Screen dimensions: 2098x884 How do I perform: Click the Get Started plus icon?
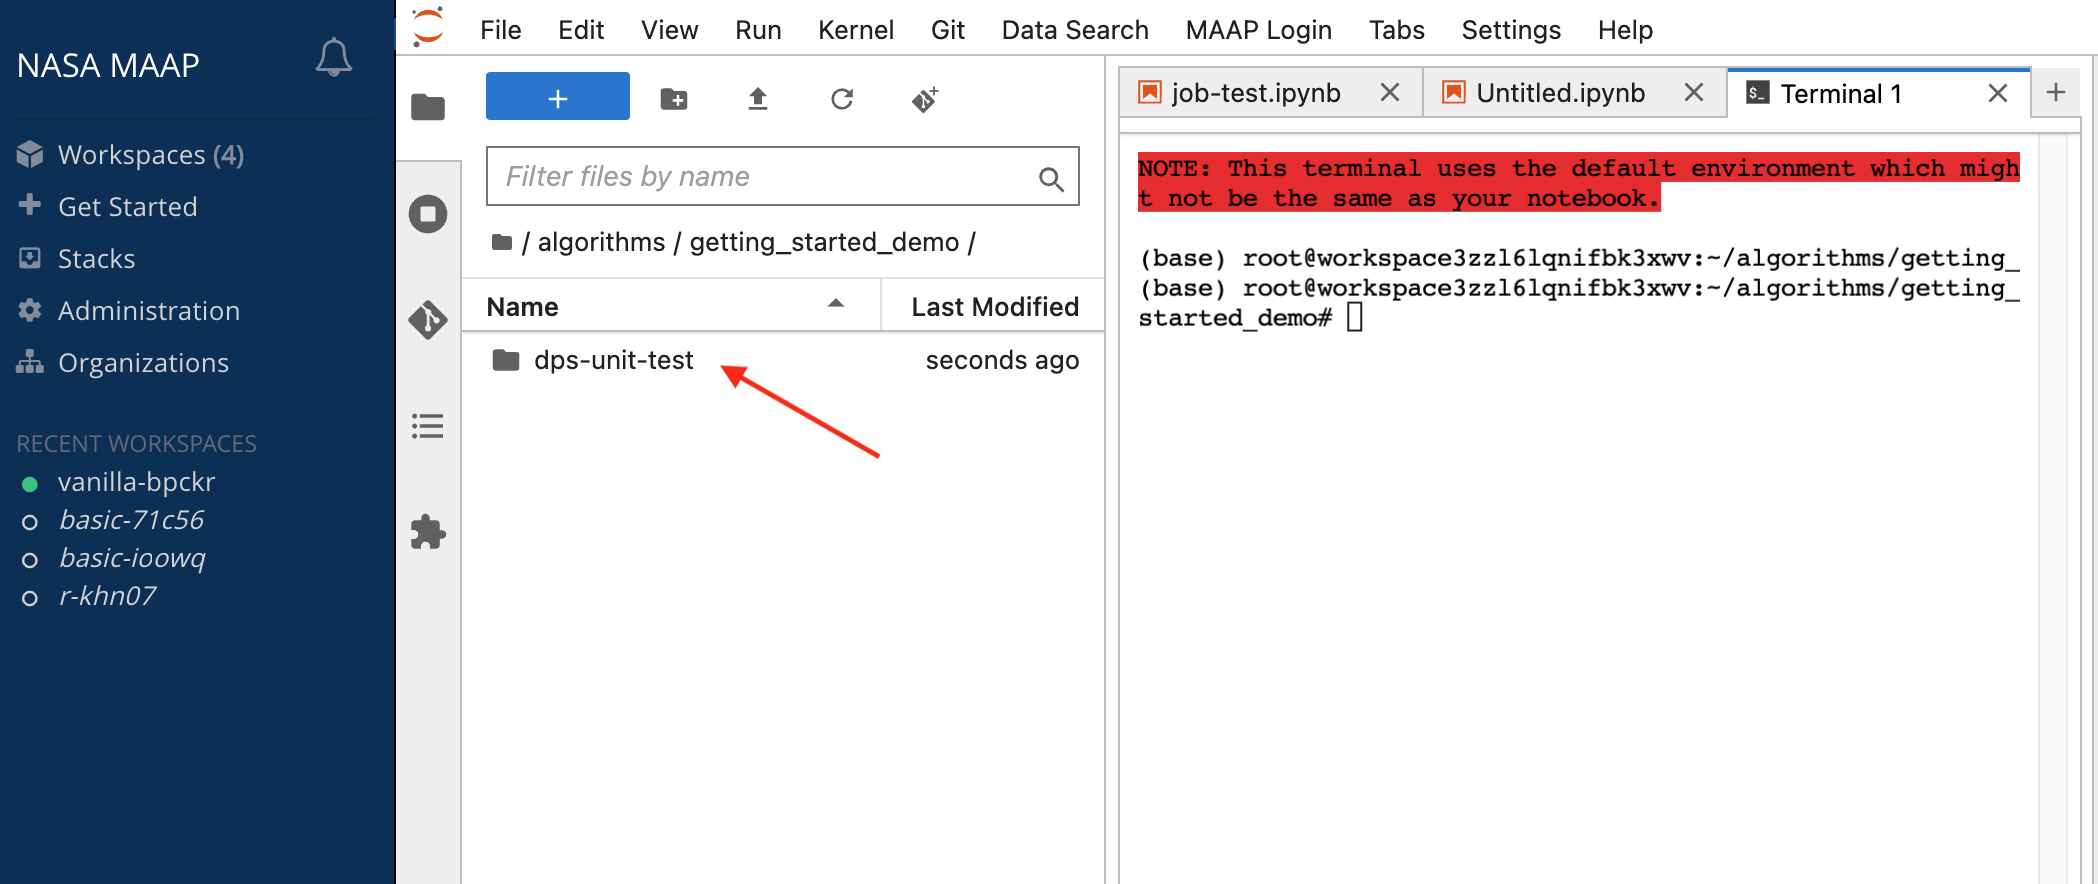tap(30, 205)
